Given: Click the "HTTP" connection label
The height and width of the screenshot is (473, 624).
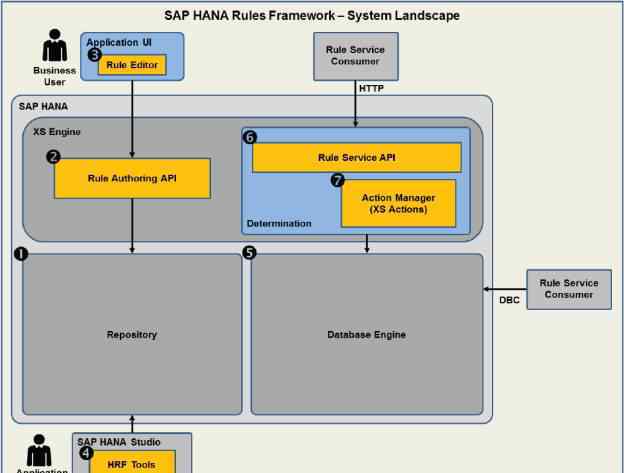Looking at the screenshot, I should tap(371, 88).
